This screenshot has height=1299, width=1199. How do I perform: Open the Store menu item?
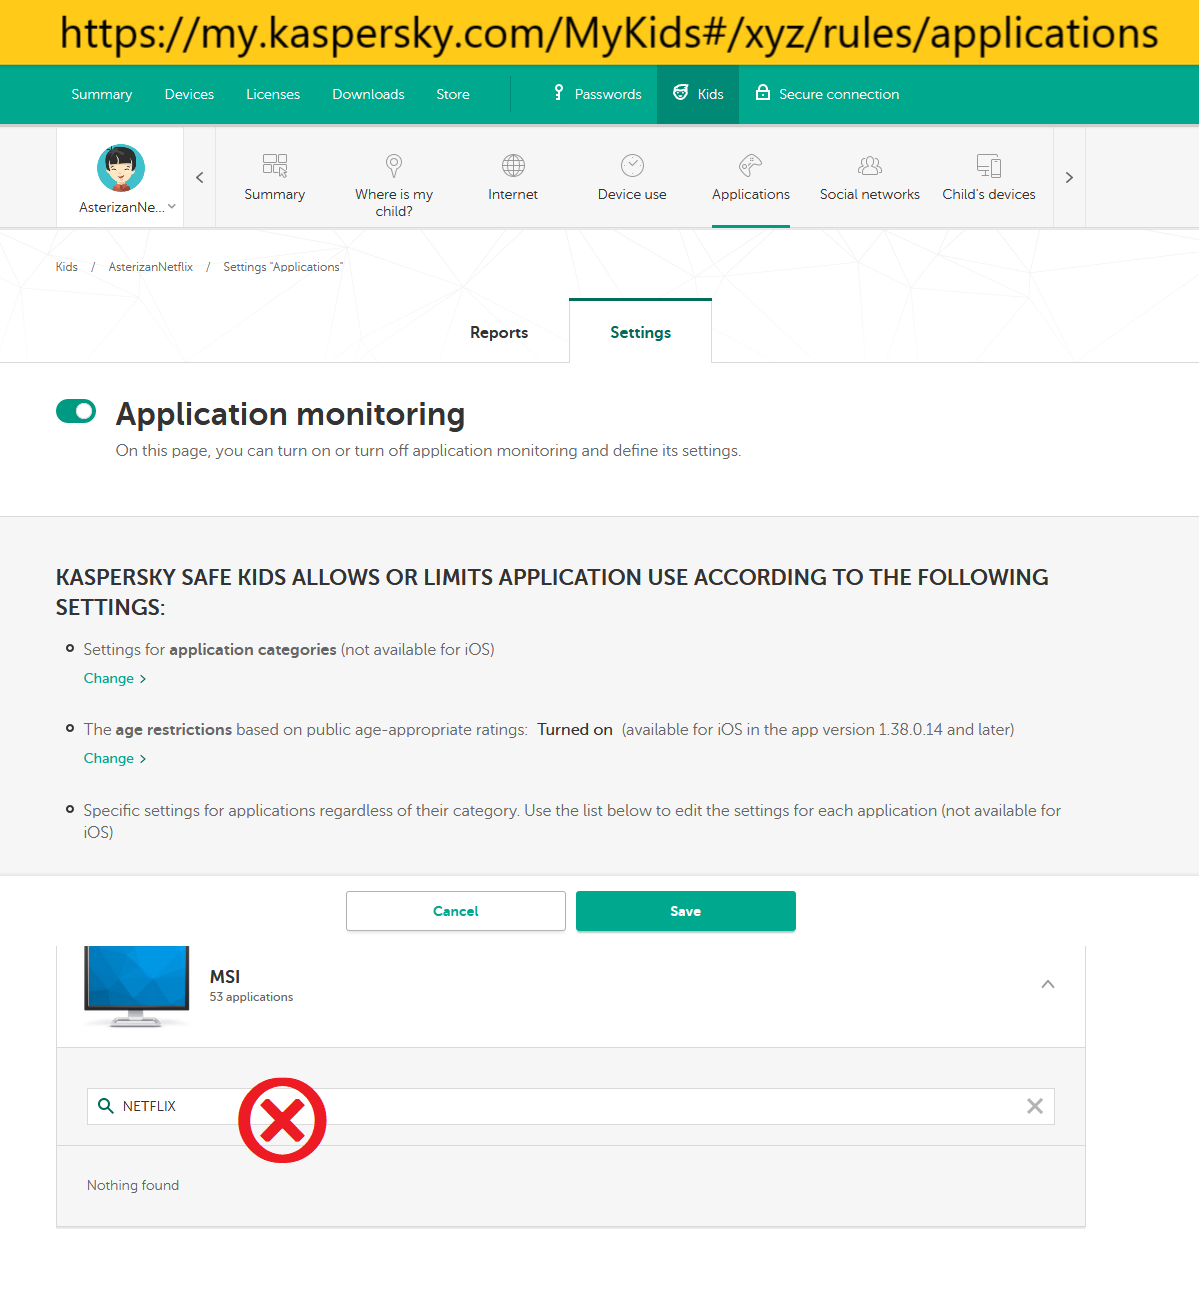tap(453, 94)
